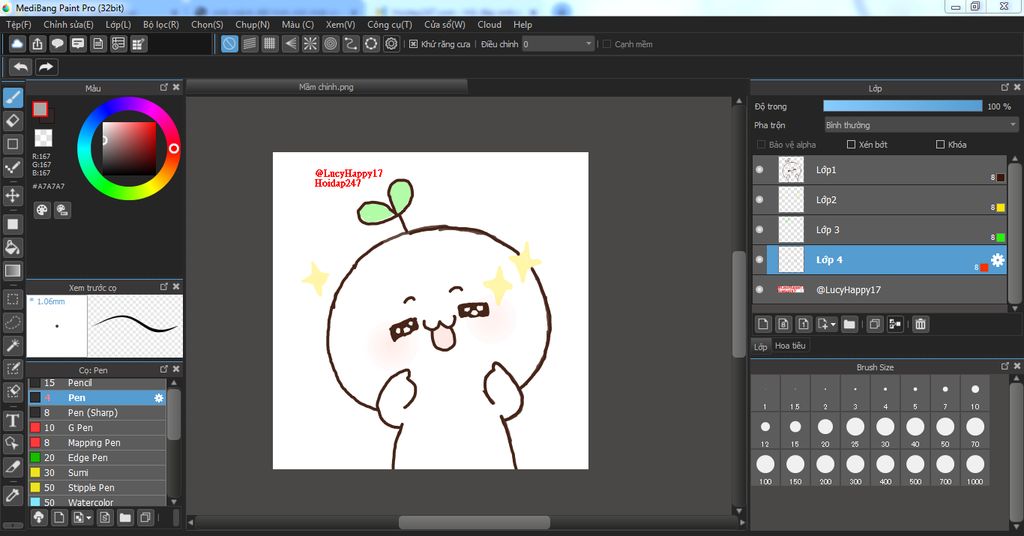This screenshot has width=1024, height=536.
Task: Select the Lớp2 layer row
Action: pos(880,200)
